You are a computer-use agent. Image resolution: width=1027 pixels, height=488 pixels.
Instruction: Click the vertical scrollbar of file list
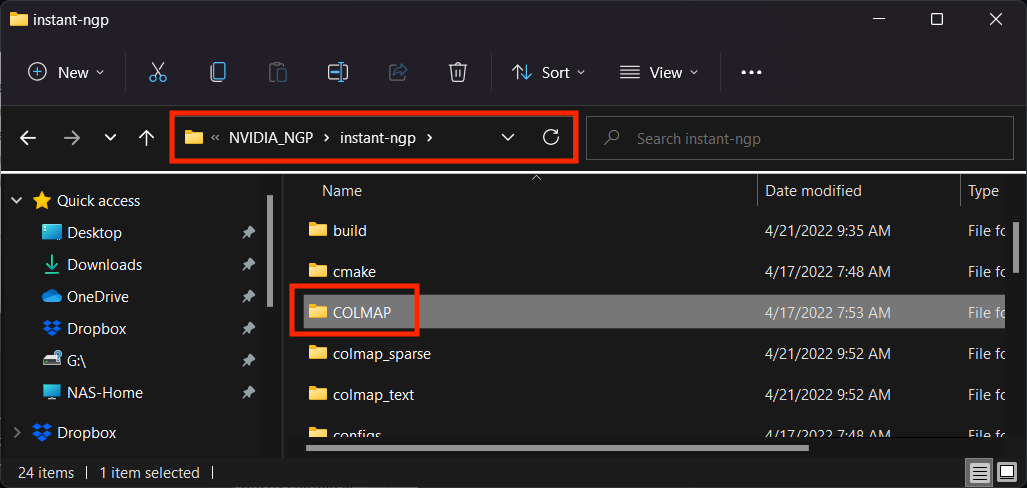(1016, 247)
